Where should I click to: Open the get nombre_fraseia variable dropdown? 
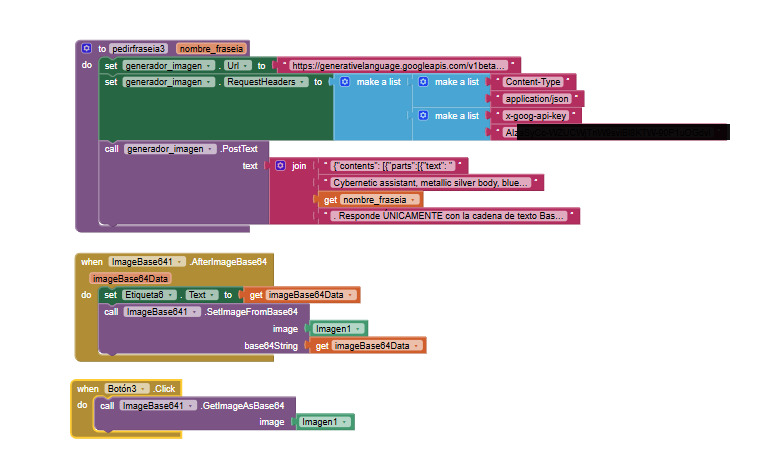[x=415, y=200]
